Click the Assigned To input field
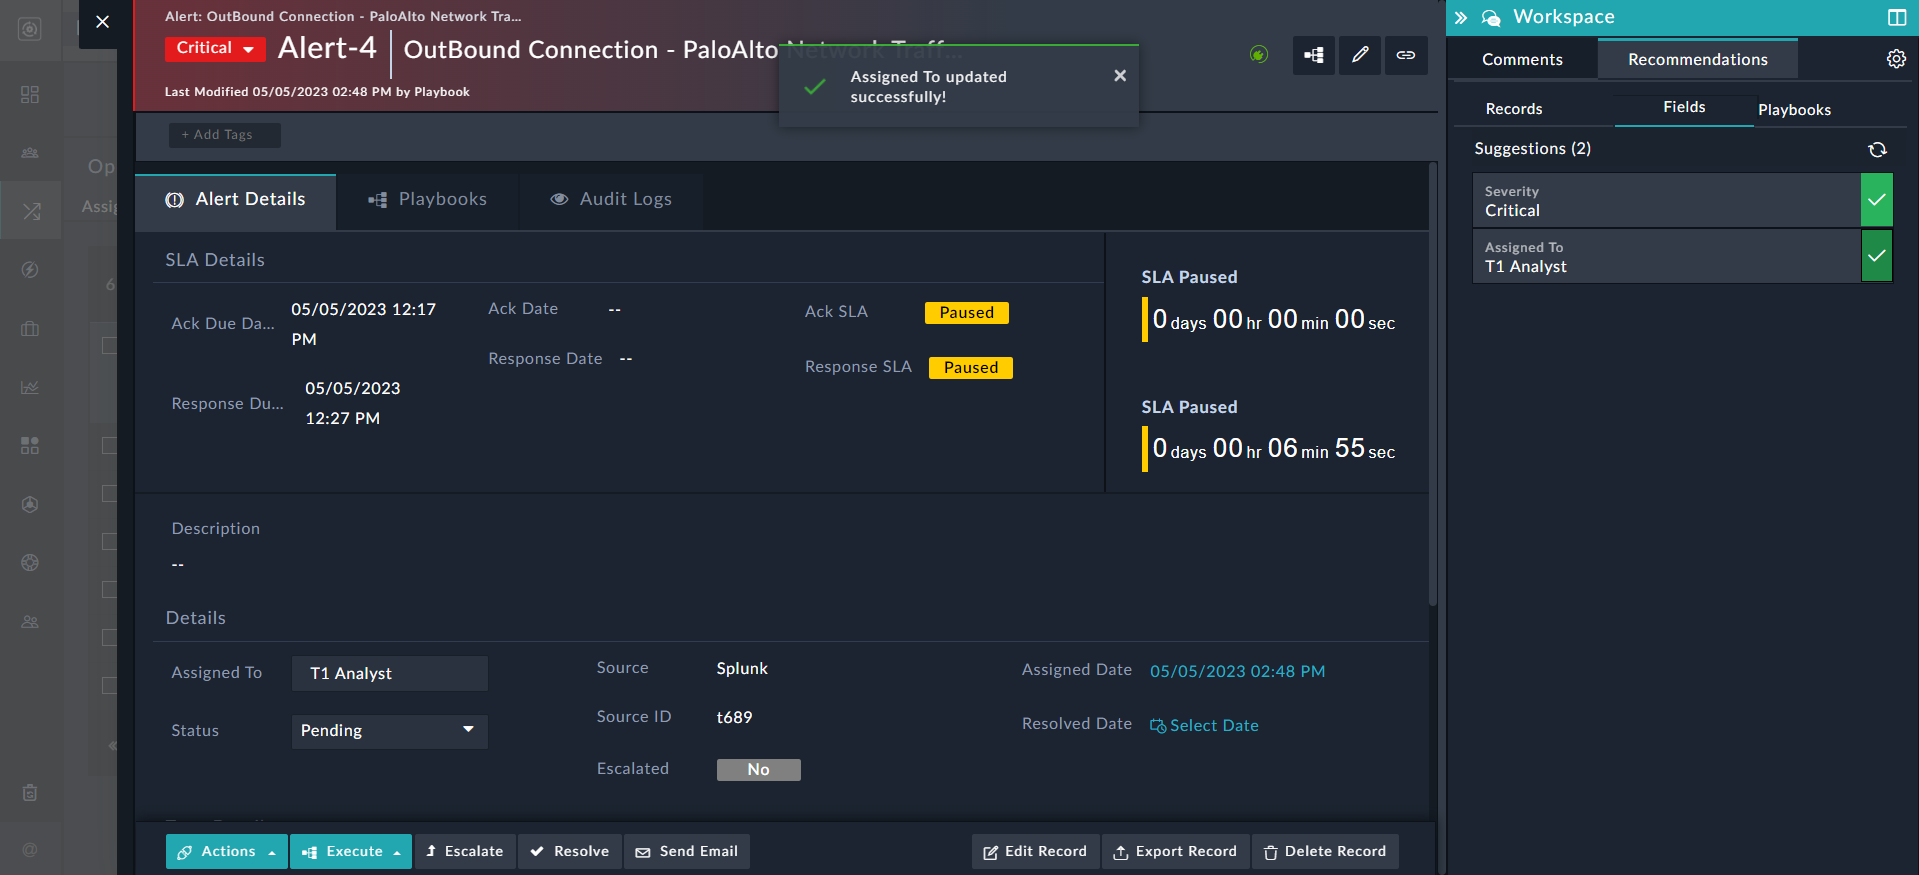This screenshot has height=875, width=1919. pyautogui.click(x=389, y=673)
